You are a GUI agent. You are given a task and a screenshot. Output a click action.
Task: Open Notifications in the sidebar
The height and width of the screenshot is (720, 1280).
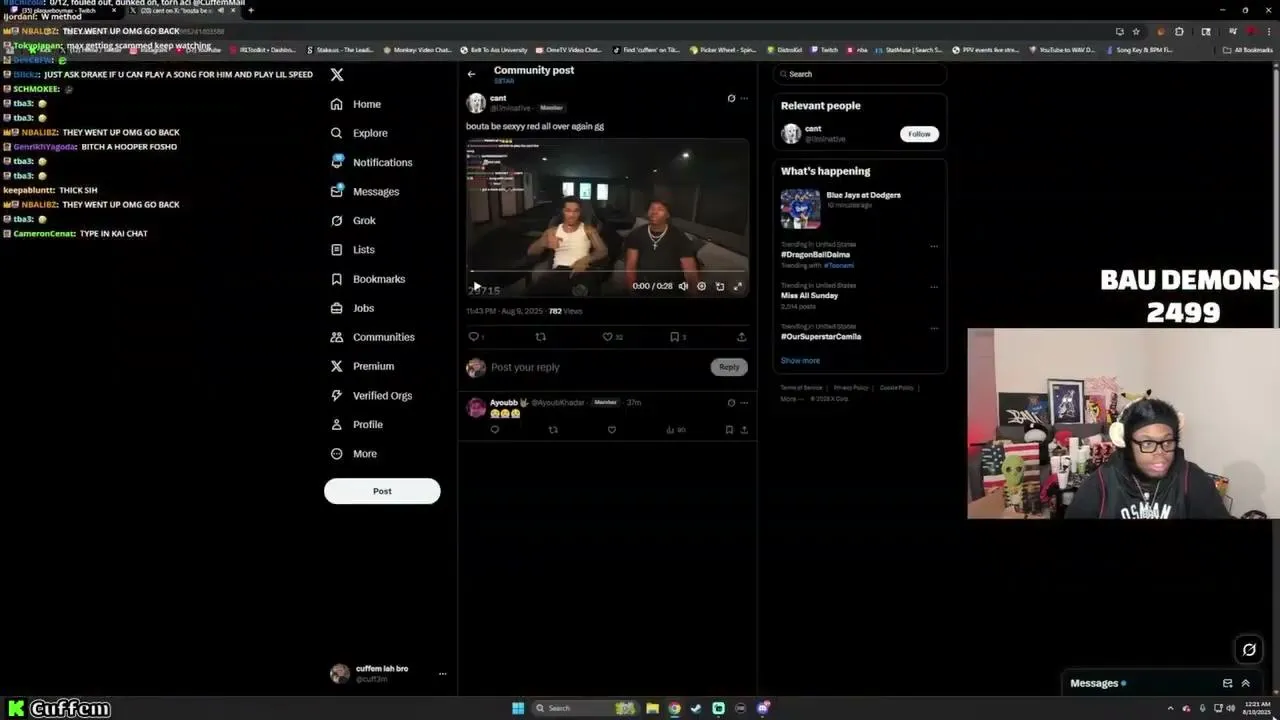tap(371, 162)
